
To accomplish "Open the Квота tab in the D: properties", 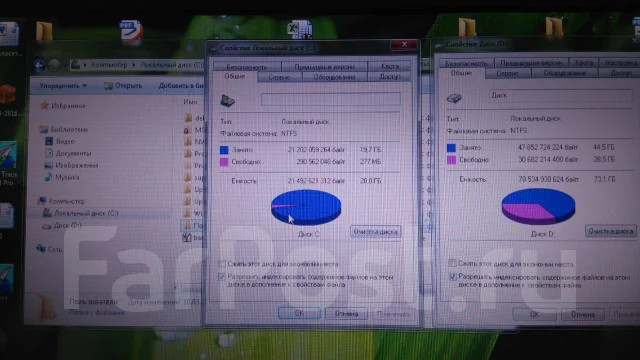I will pos(584,62).
